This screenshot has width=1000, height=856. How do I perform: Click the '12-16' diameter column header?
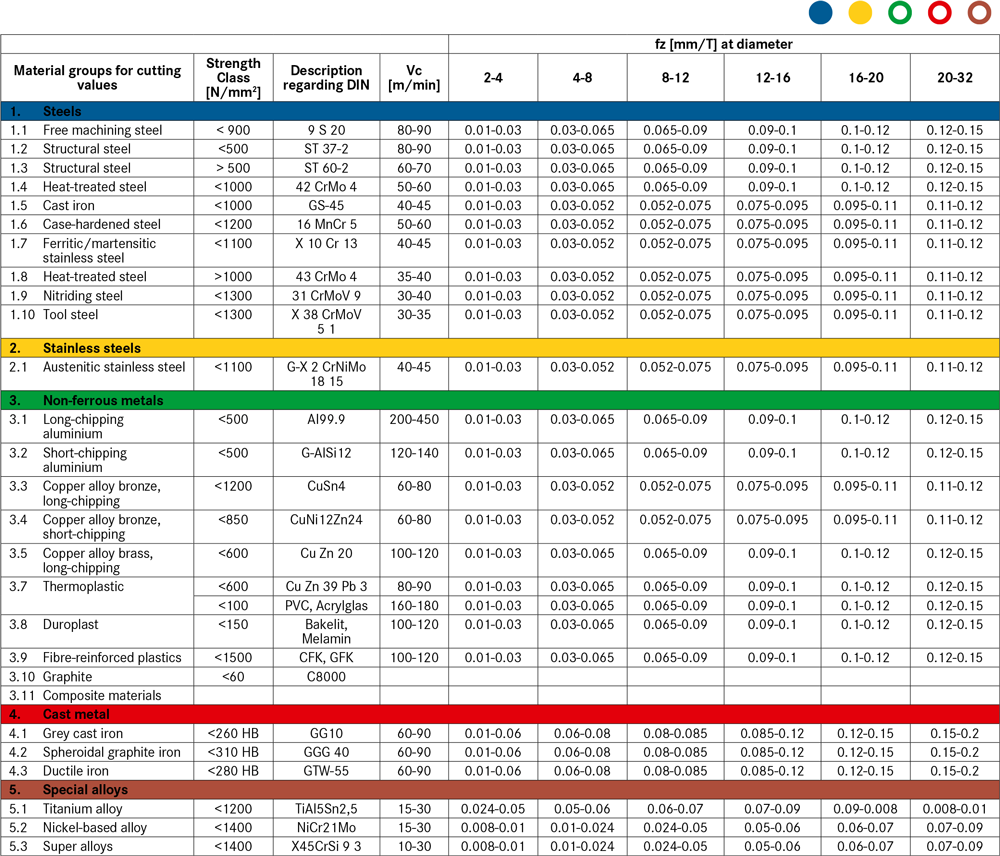772,77
